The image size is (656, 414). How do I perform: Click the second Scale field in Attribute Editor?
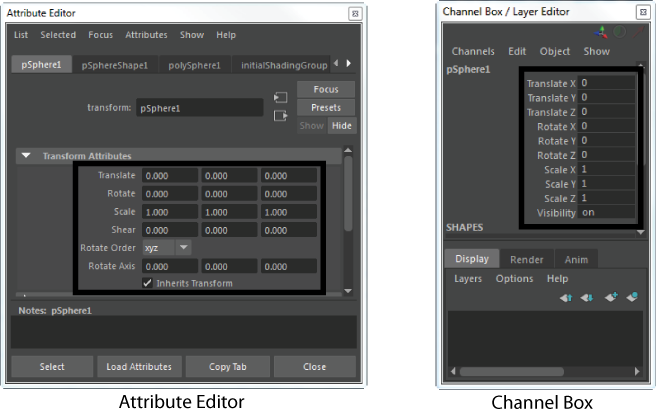229,212
